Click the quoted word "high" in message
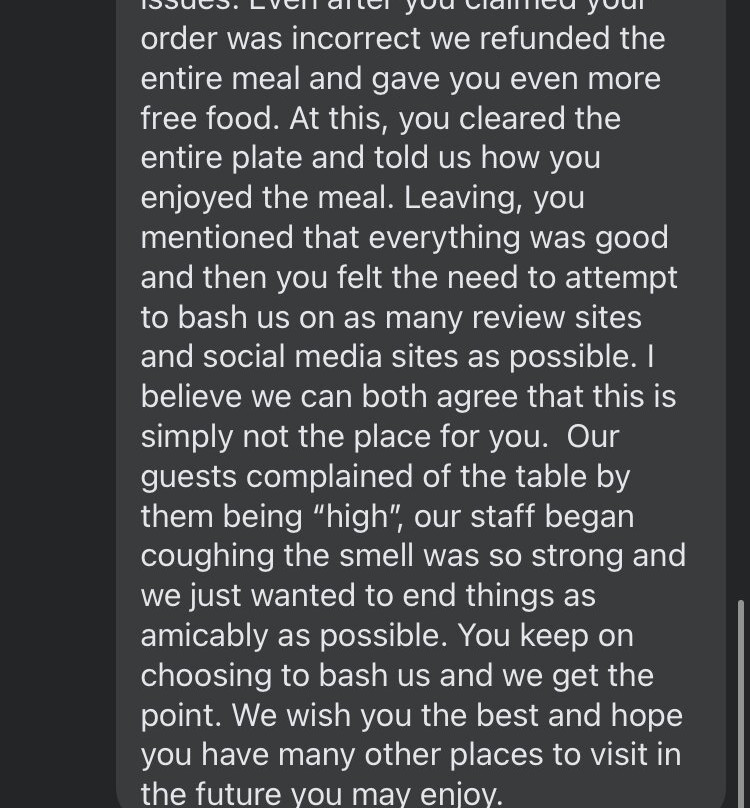The height and width of the screenshot is (808, 750). pos(357,516)
